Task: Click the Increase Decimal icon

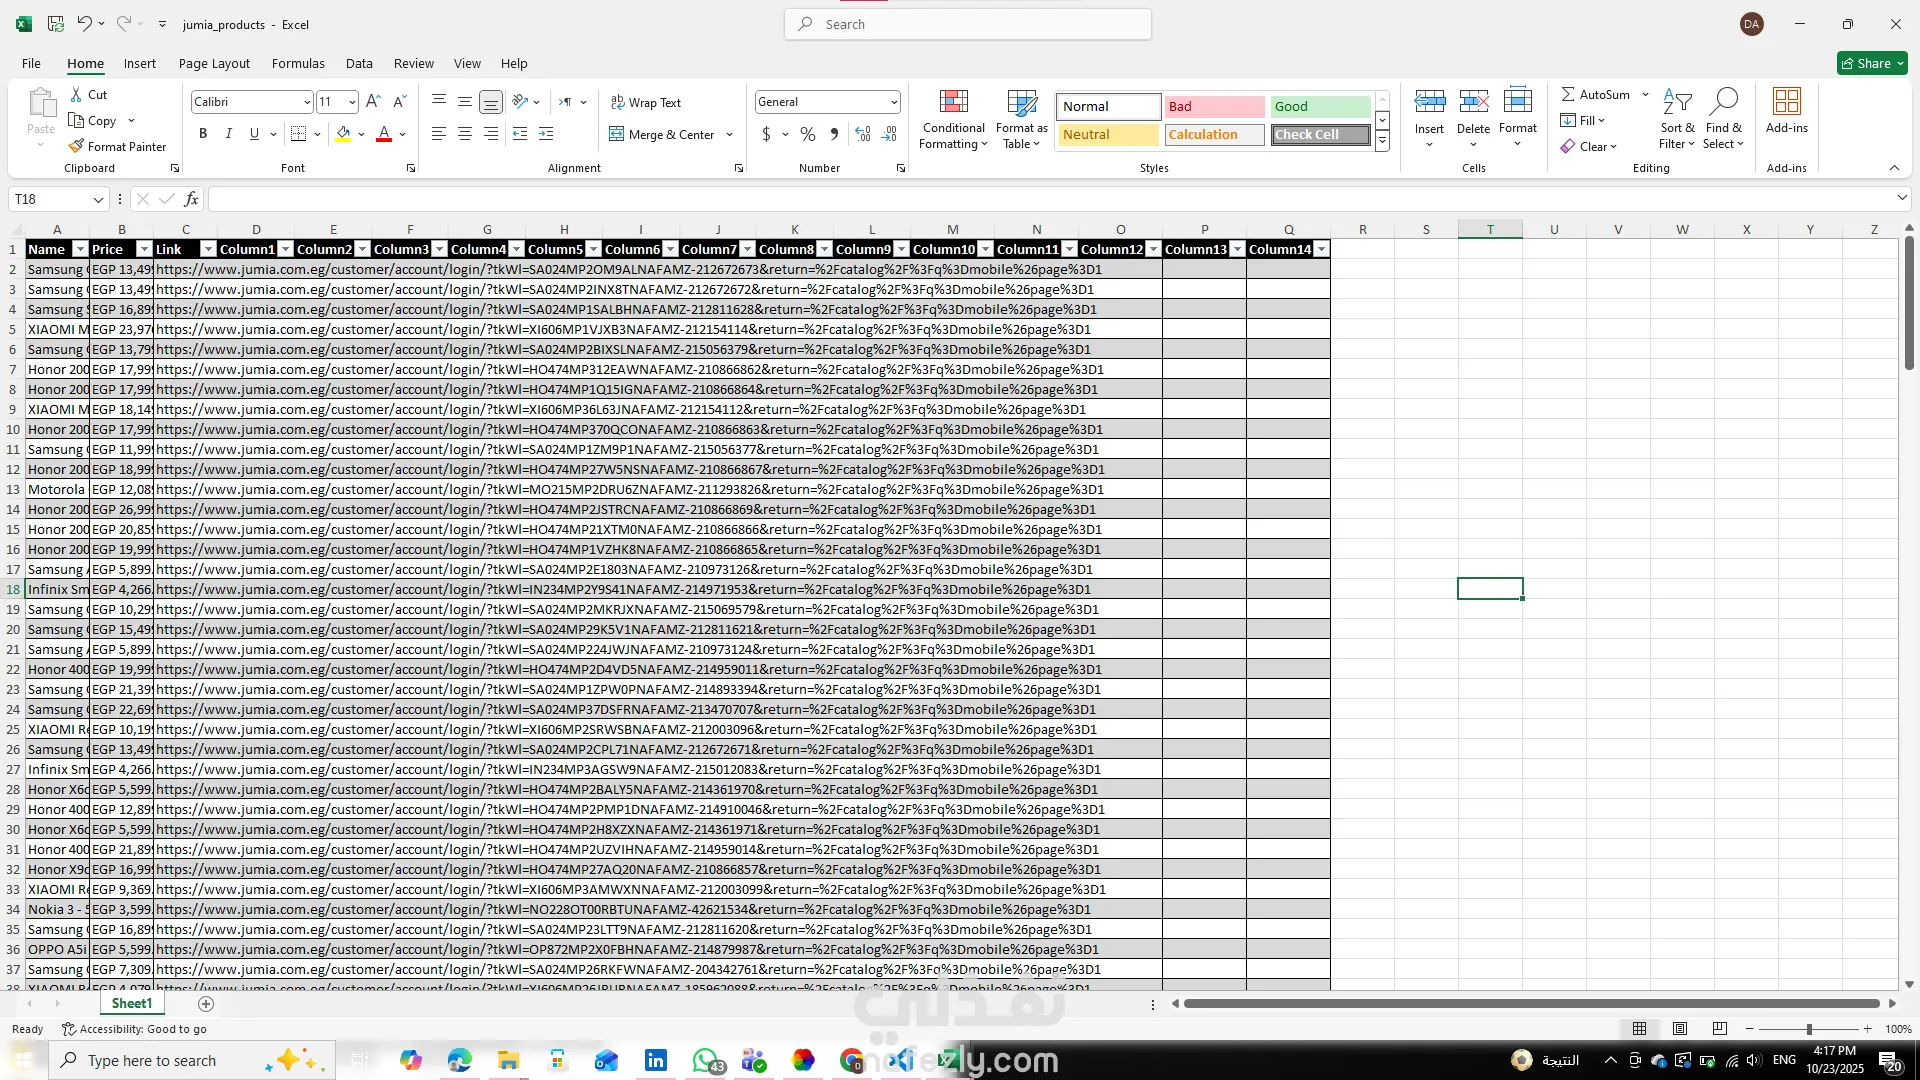Action: (x=863, y=134)
